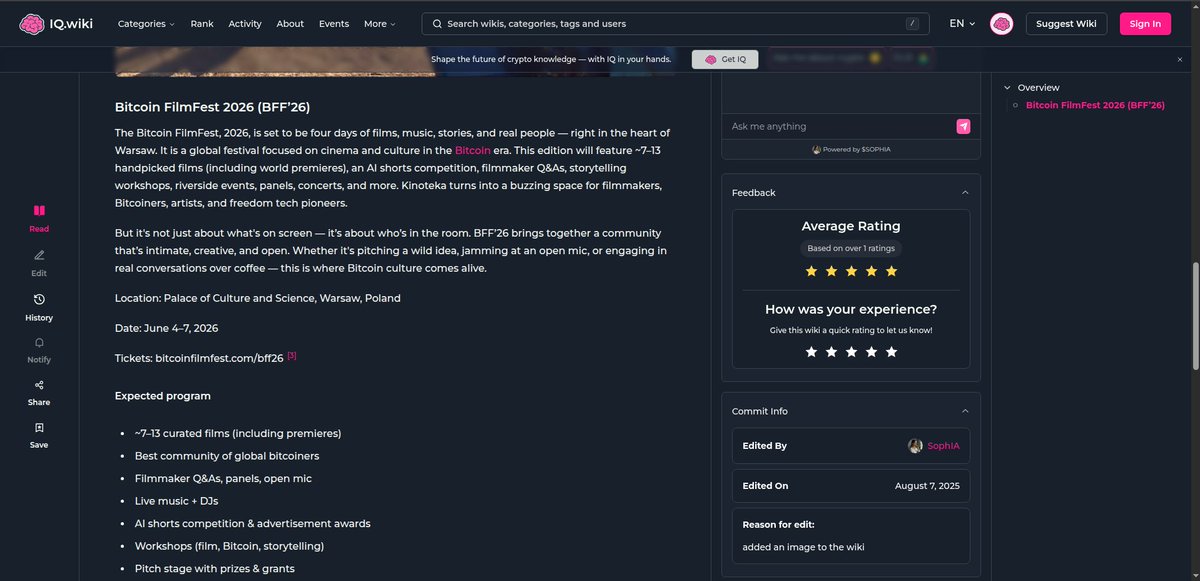Click the 'Location: Palace of Culture' line

[x=258, y=298]
